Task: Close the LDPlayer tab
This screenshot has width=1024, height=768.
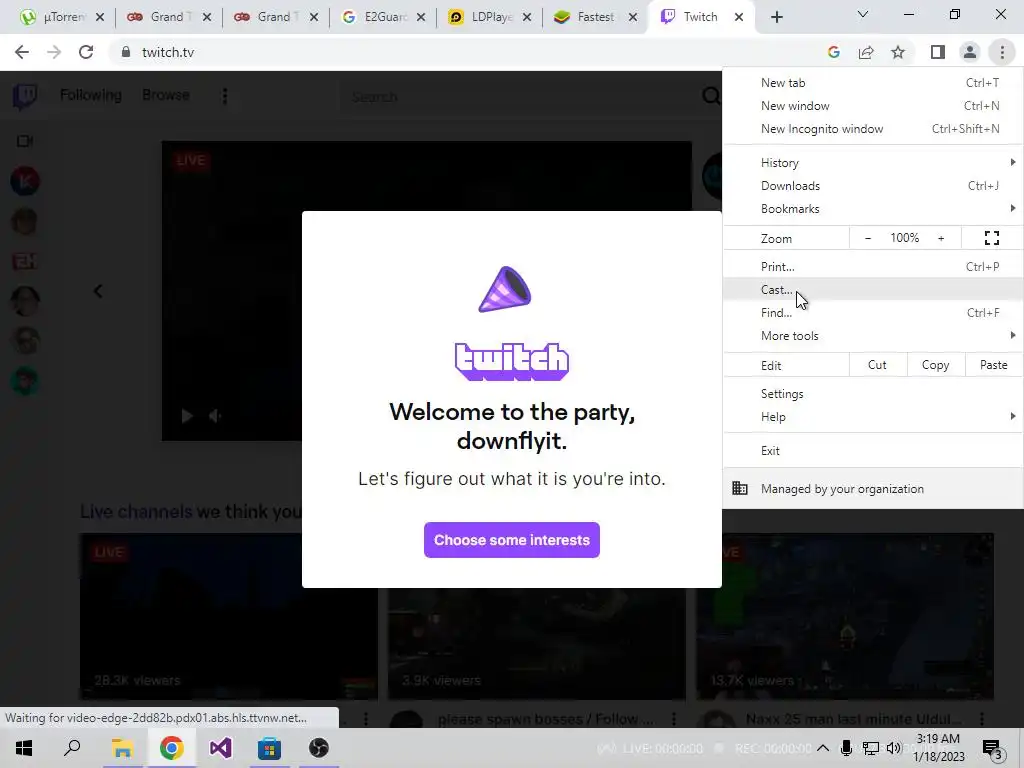Action: pos(527,17)
